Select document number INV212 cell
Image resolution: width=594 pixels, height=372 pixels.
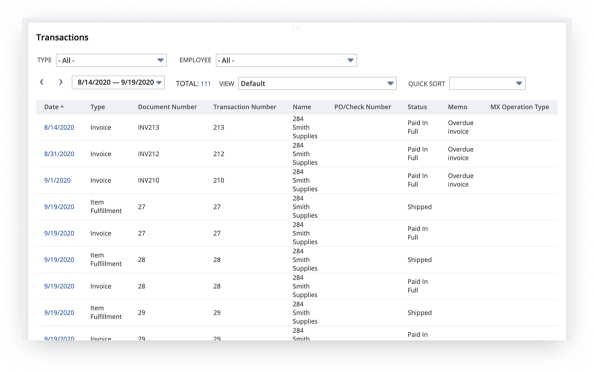click(x=148, y=154)
